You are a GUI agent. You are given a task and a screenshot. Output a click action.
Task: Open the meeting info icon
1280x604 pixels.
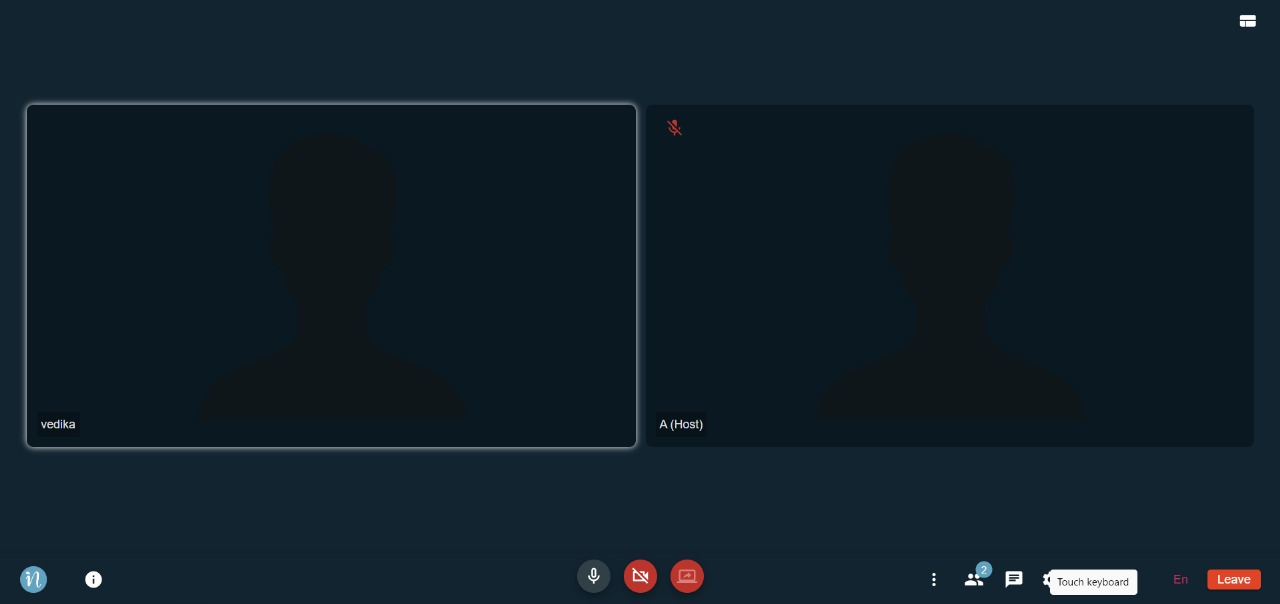pos(93,579)
